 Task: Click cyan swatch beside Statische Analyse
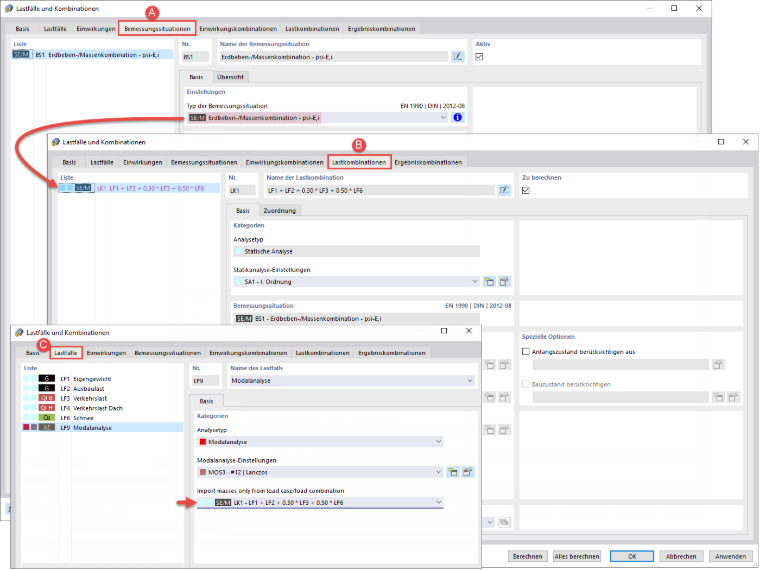click(x=239, y=251)
